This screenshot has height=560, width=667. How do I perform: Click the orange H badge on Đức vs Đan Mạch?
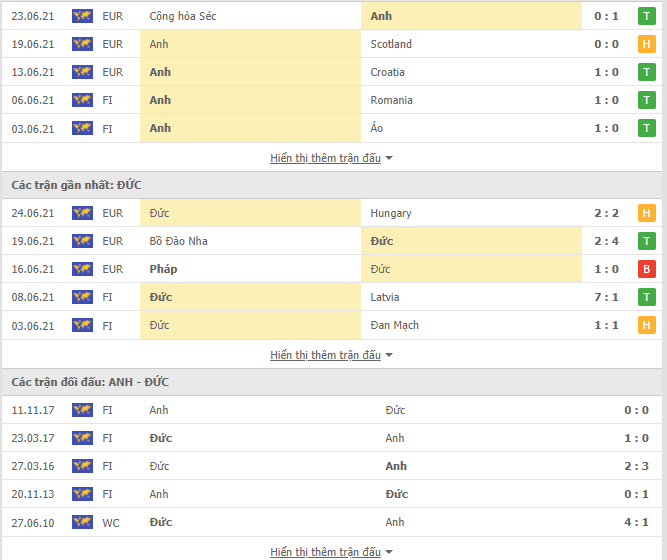(x=646, y=326)
